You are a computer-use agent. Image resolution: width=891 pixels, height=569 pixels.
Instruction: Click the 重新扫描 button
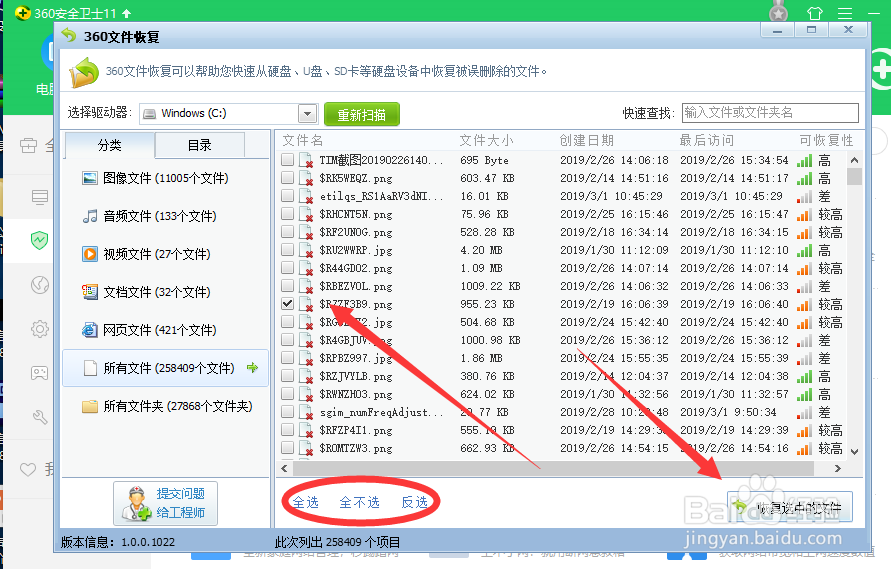tap(362, 115)
